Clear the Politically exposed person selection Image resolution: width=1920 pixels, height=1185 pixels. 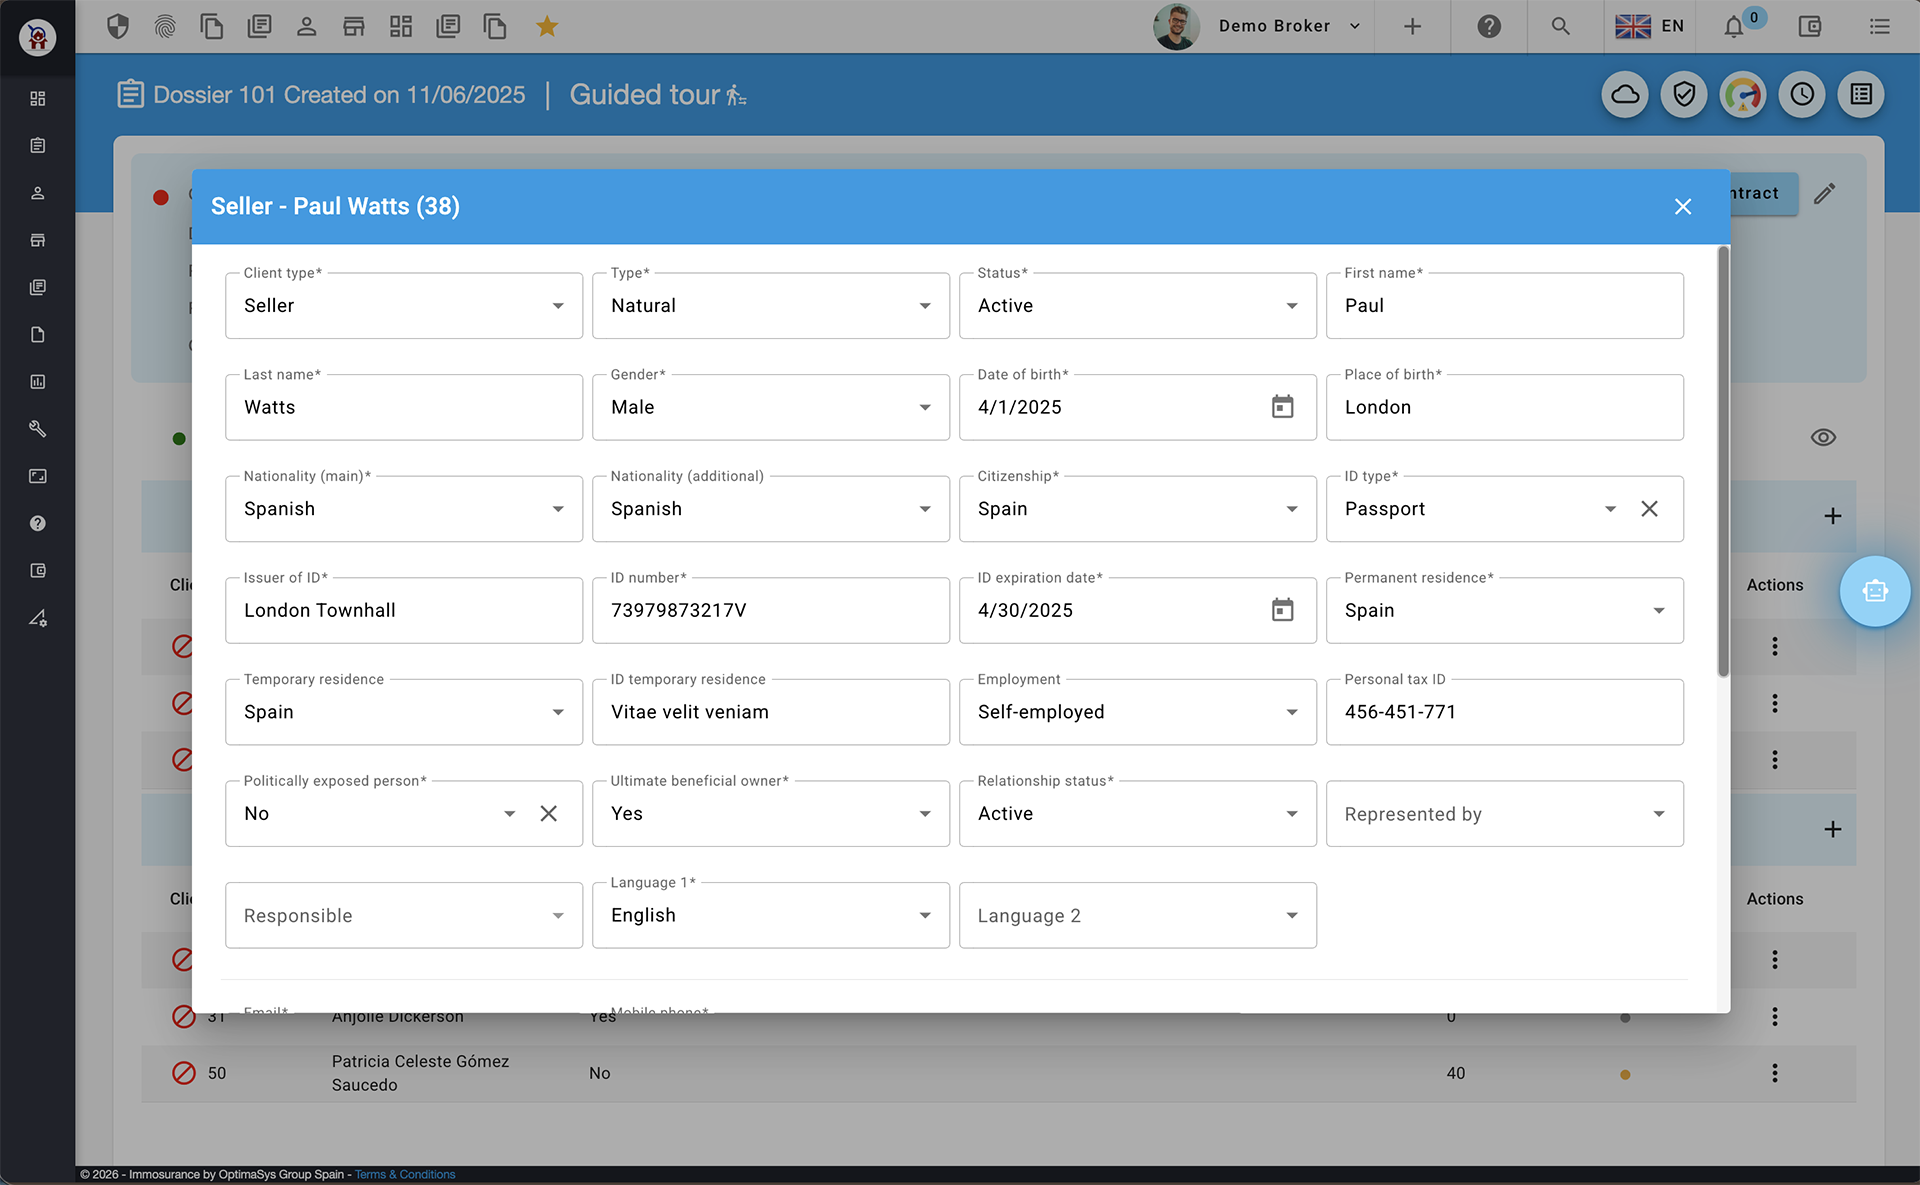[548, 813]
